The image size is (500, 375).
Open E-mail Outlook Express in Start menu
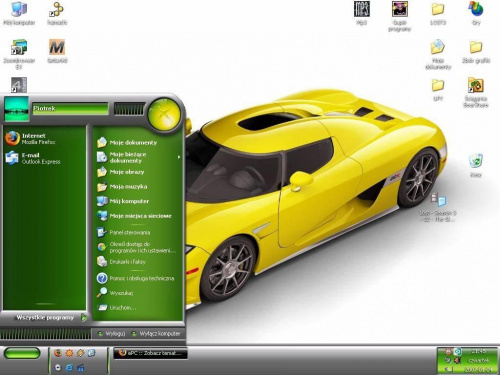point(45,158)
